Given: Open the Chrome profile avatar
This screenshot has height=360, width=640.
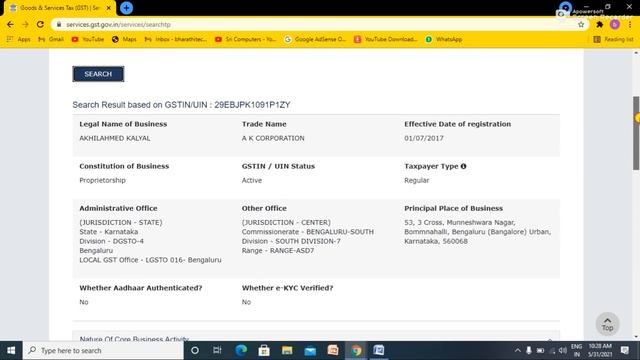Looking at the screenshot, I should (615, 24).
